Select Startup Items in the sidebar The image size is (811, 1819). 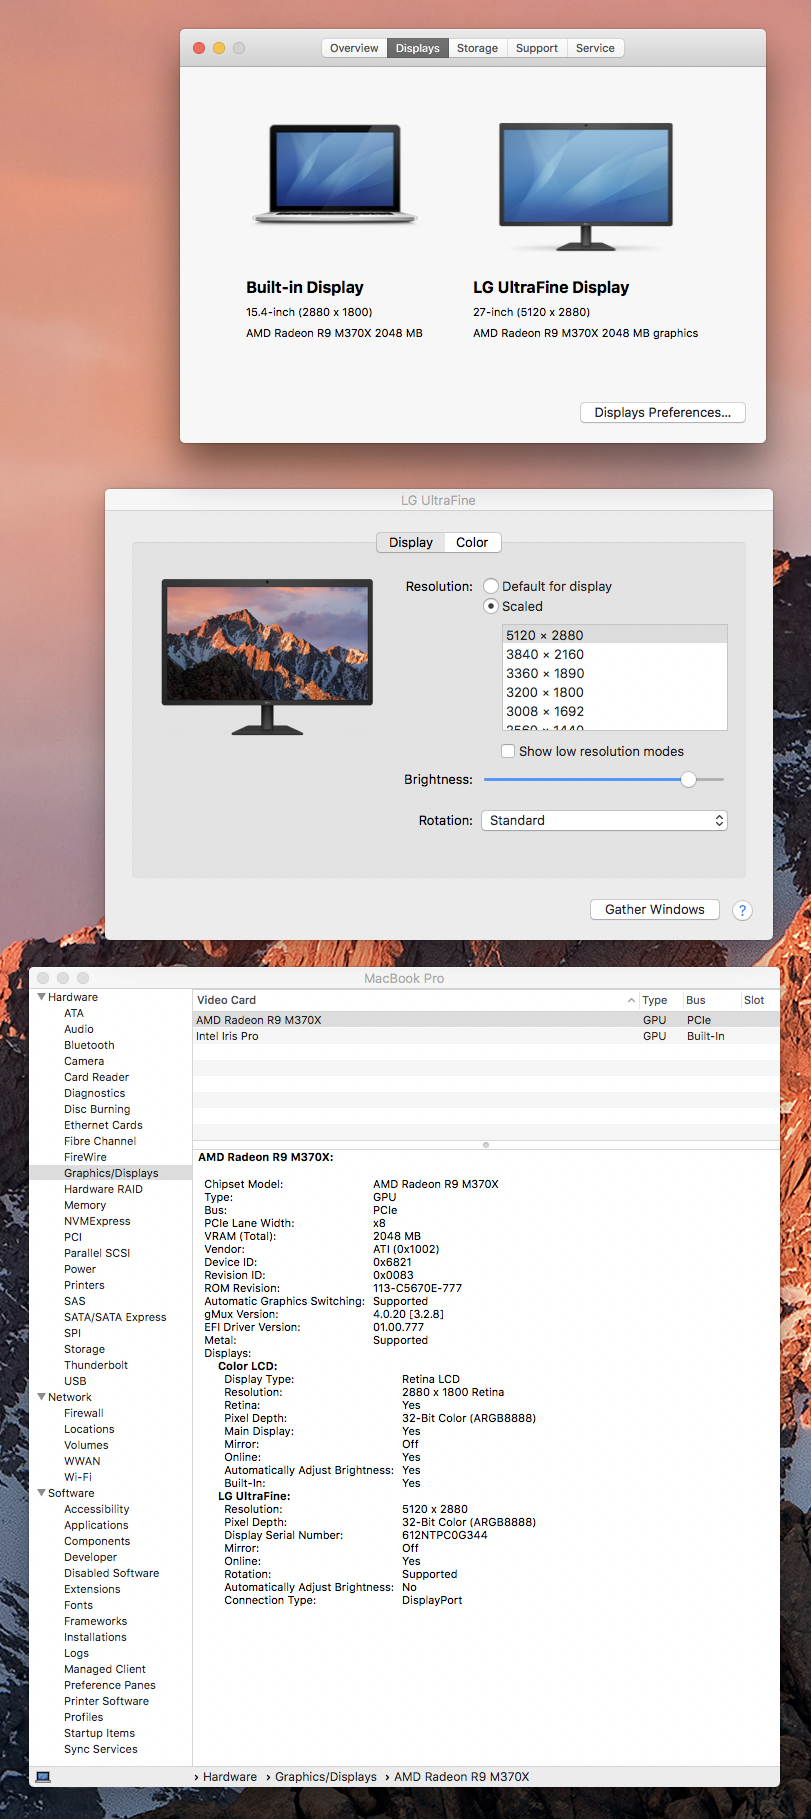coord(99,1733)
